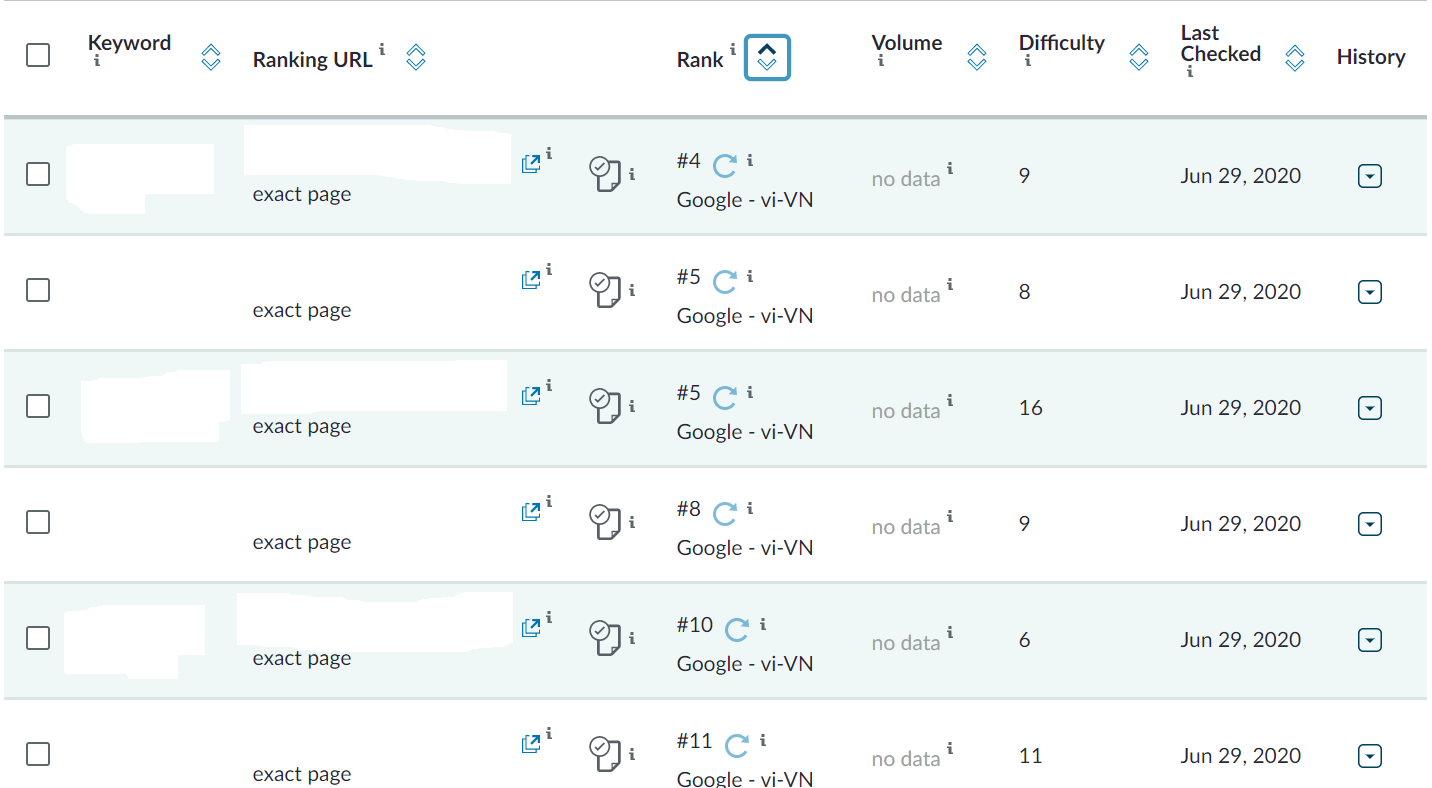Sort by Ranking URL column arrows
Image resolution: width=1432 pixels, height=788 pixels.
(x=416, y=58)
